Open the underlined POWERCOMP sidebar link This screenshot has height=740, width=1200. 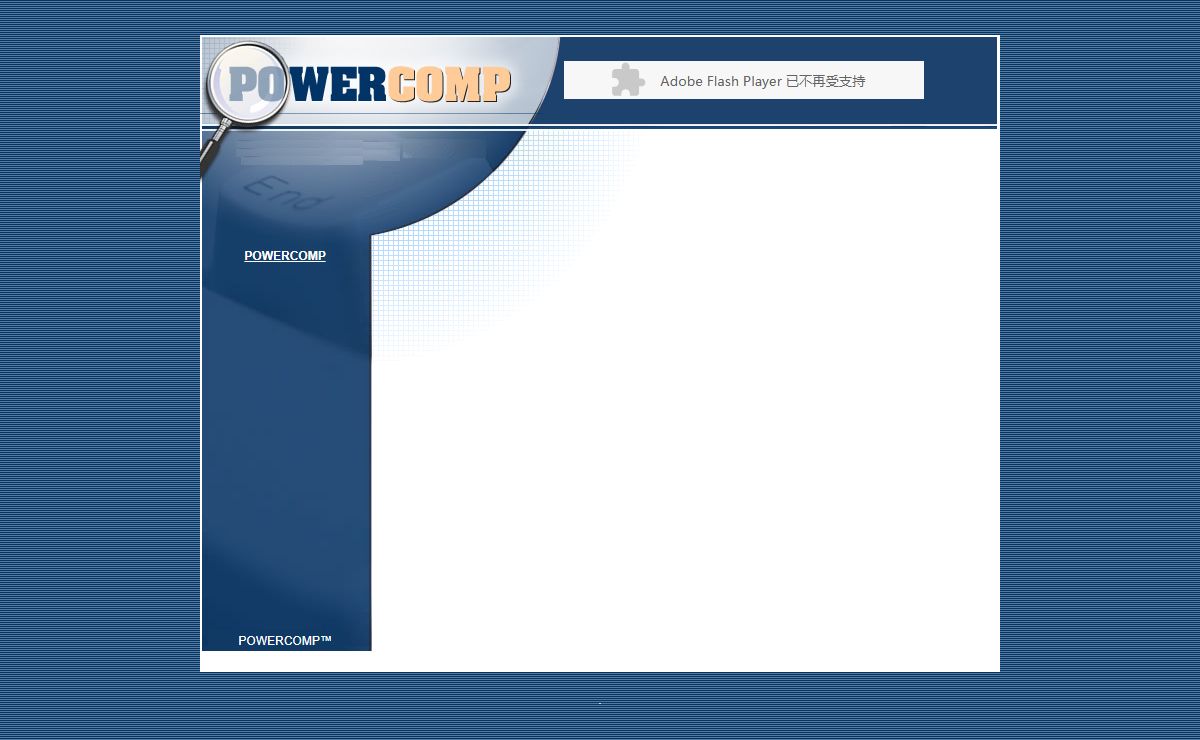click(285, 256)
